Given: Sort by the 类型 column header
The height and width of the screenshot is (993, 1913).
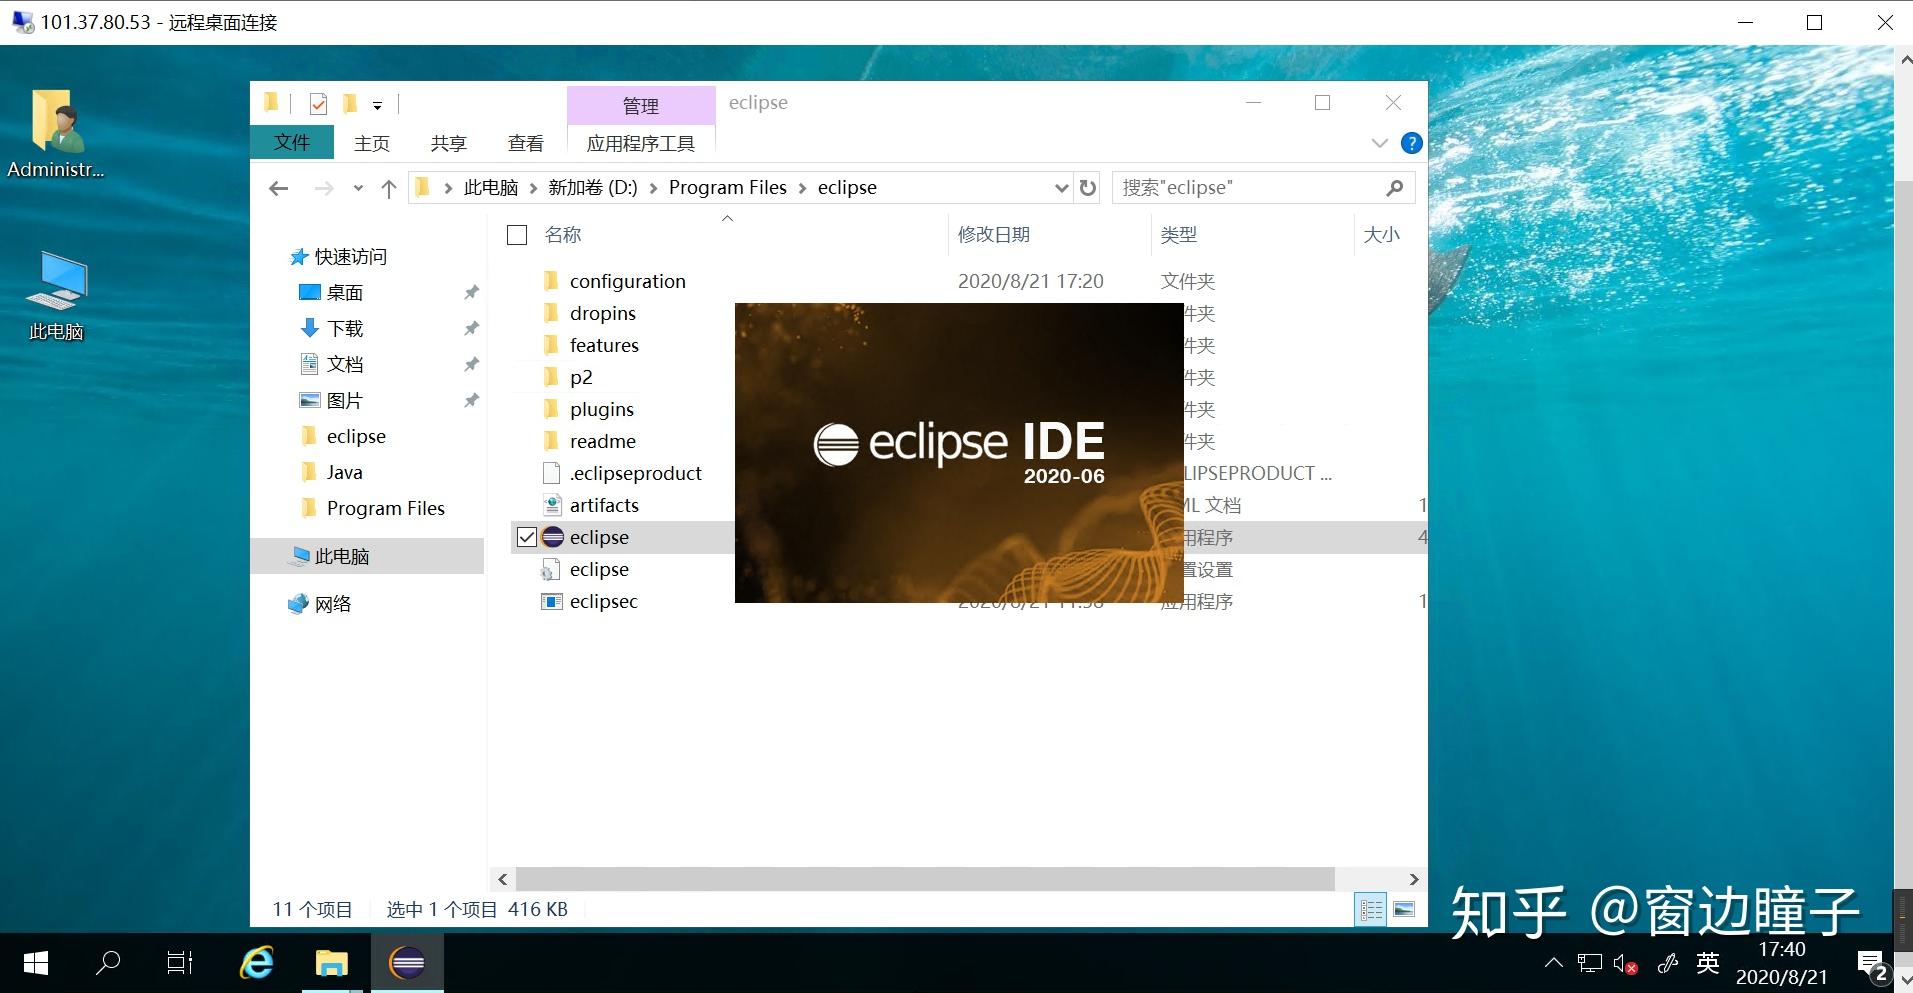Looking at the screenshot, I should pos(1179,235).
